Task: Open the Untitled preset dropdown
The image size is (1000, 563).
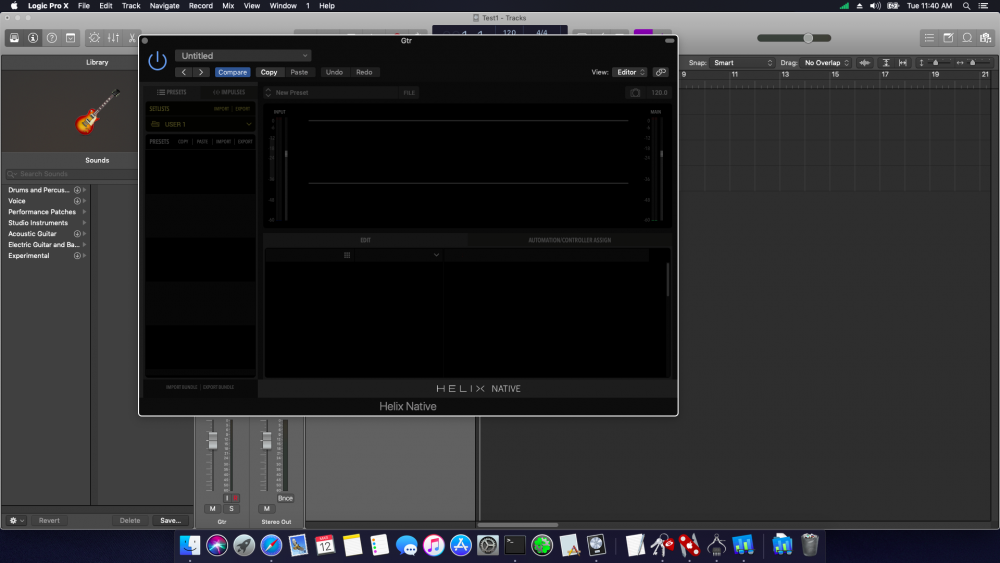Action: pyautogui.click(x=243, y=56)
